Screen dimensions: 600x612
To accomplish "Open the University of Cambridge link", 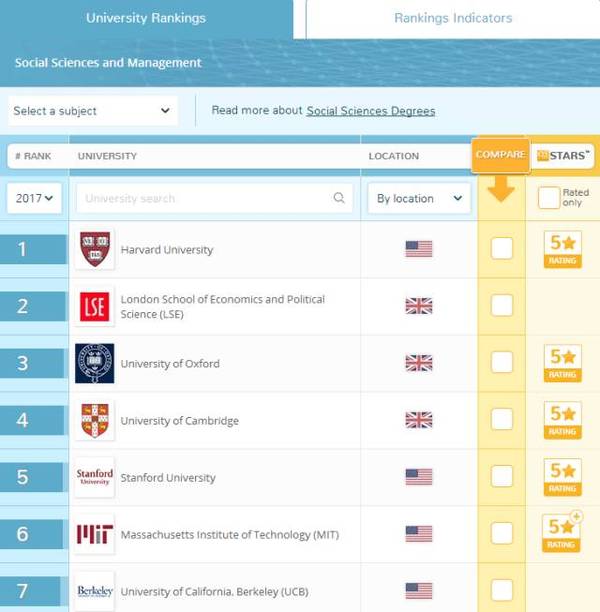I will click(180, 421).
